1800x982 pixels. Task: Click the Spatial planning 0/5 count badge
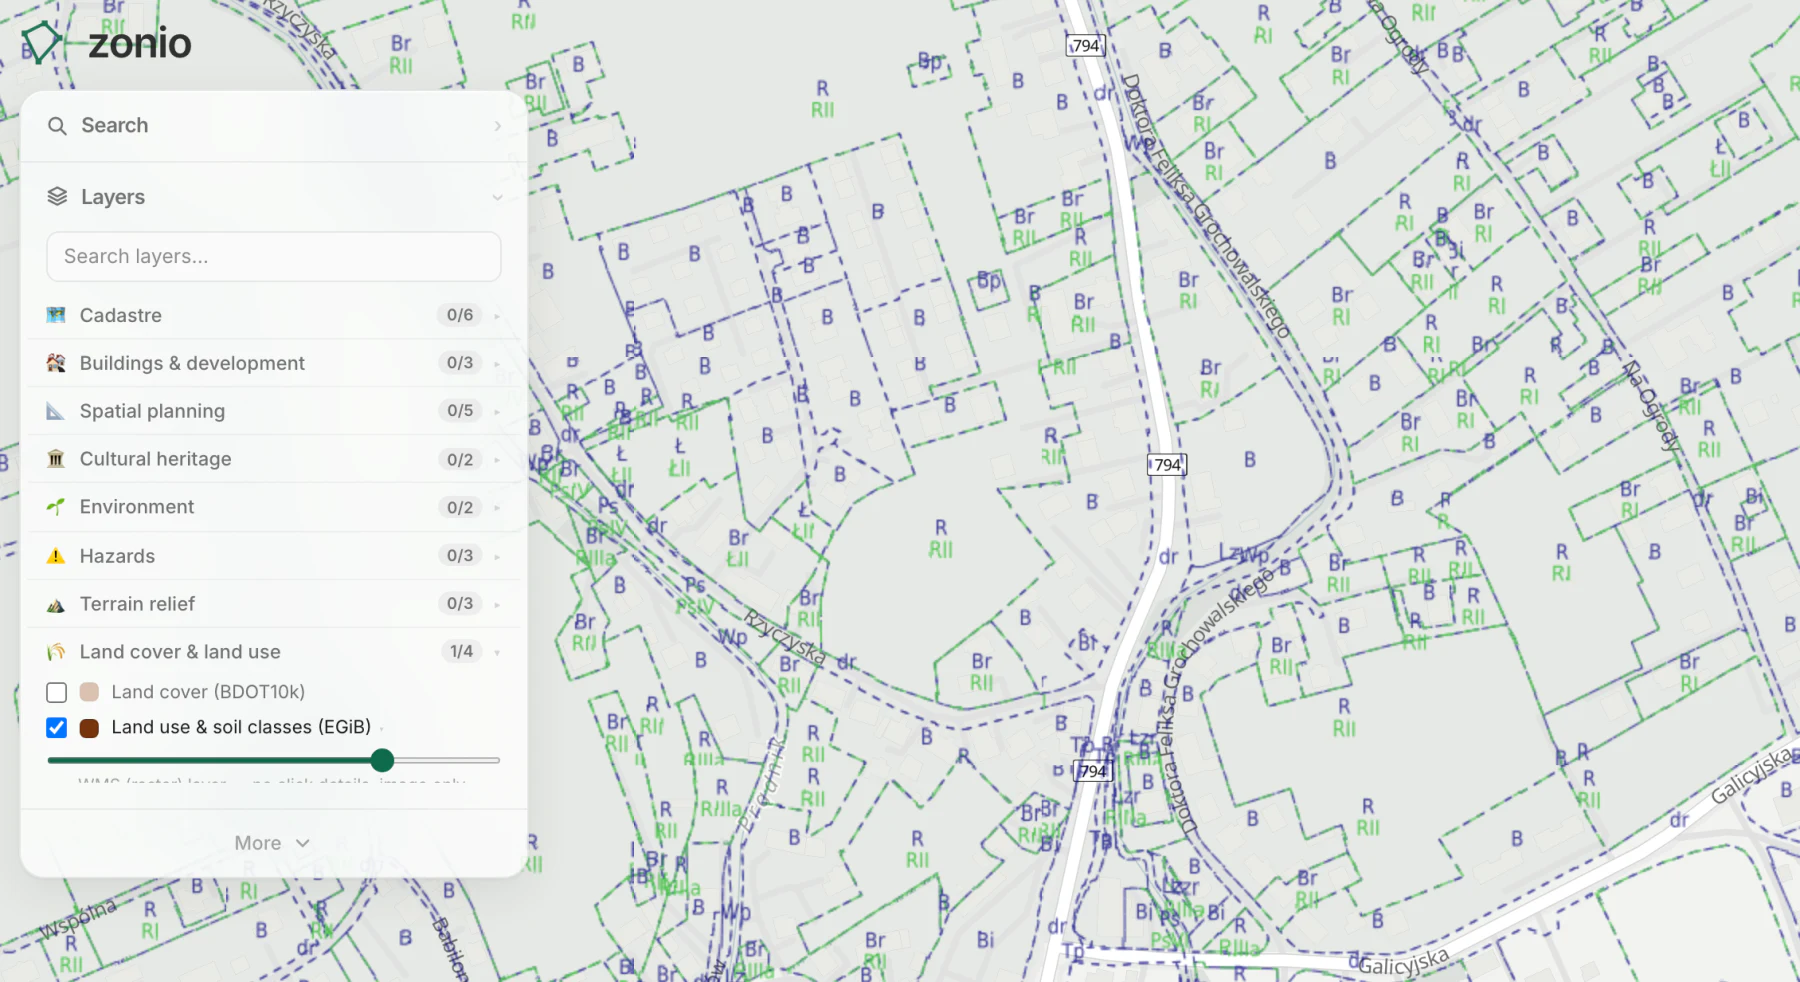coord(460,411)
